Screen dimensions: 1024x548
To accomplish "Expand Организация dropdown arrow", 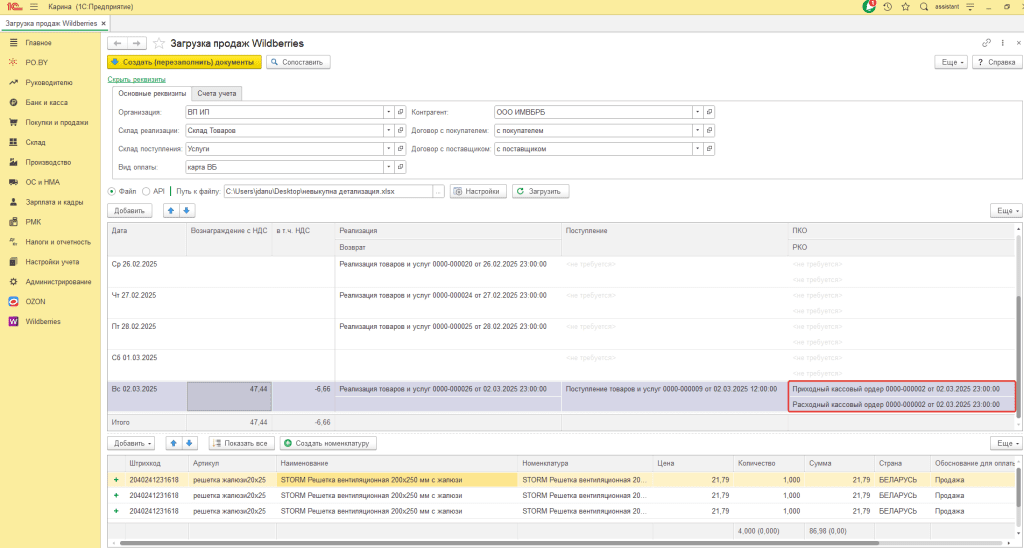I will (389, 112).
